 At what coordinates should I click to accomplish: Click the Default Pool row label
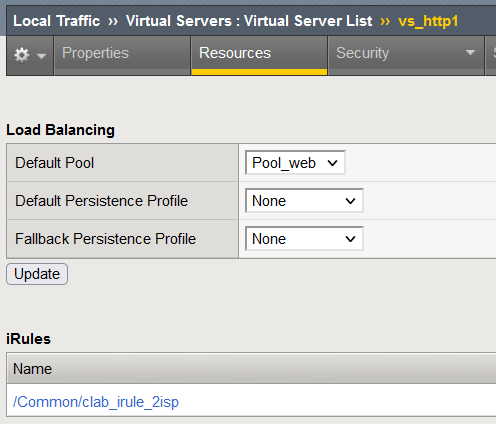click(55, 163)
